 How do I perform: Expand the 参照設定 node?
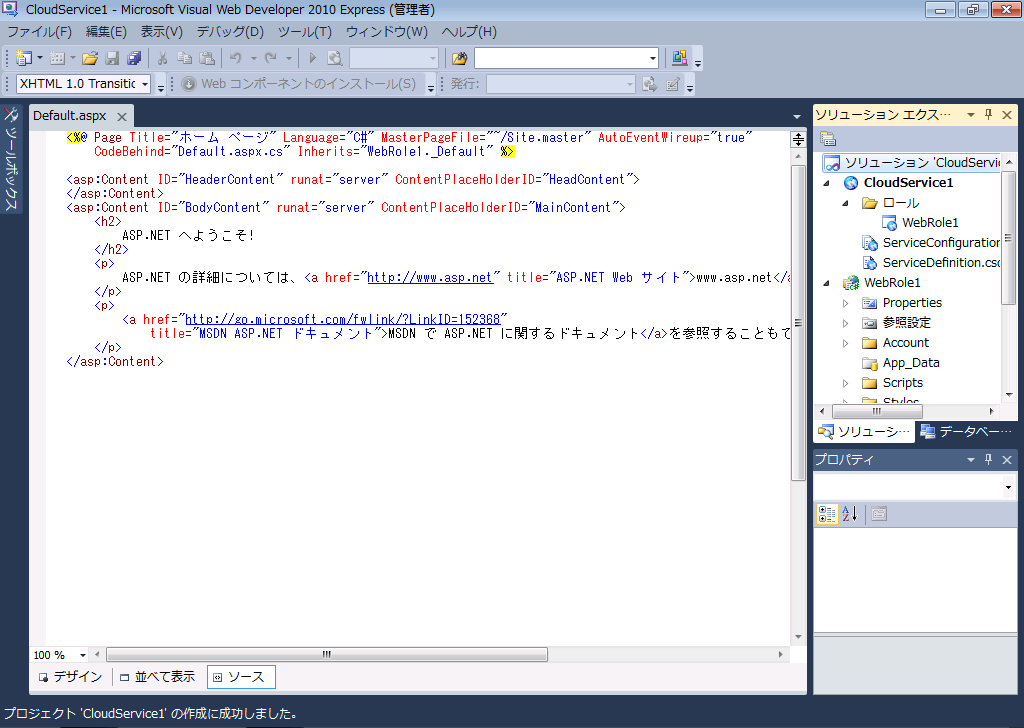pos(846,323)
